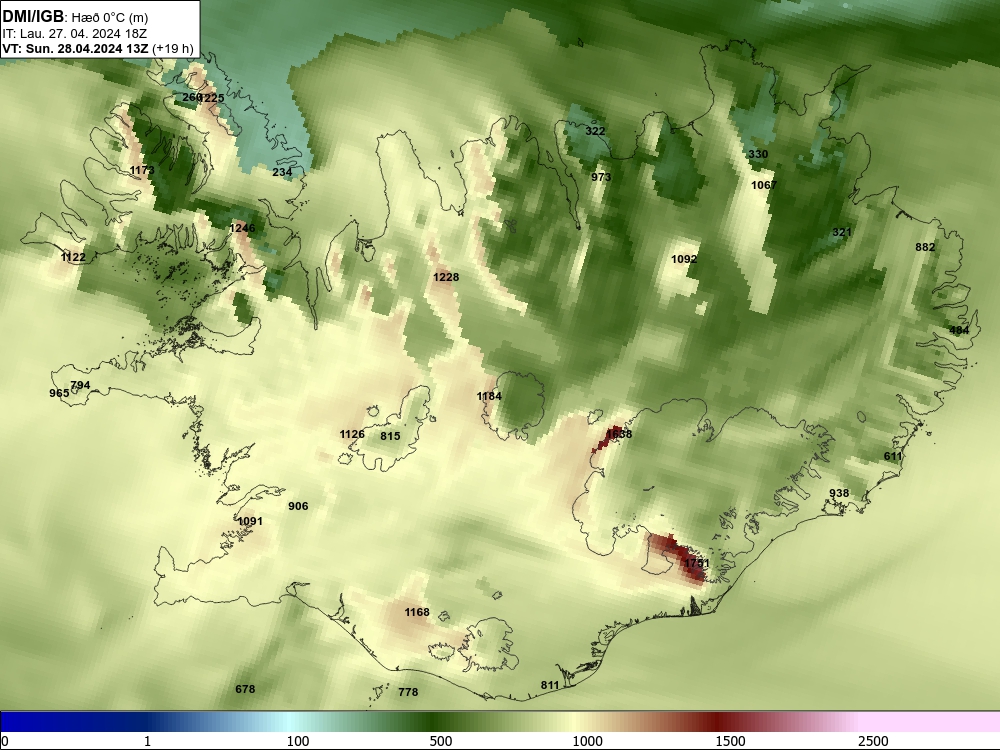Click the 234 height label
Screen dimensions: 1000x750
pos(282,172)
